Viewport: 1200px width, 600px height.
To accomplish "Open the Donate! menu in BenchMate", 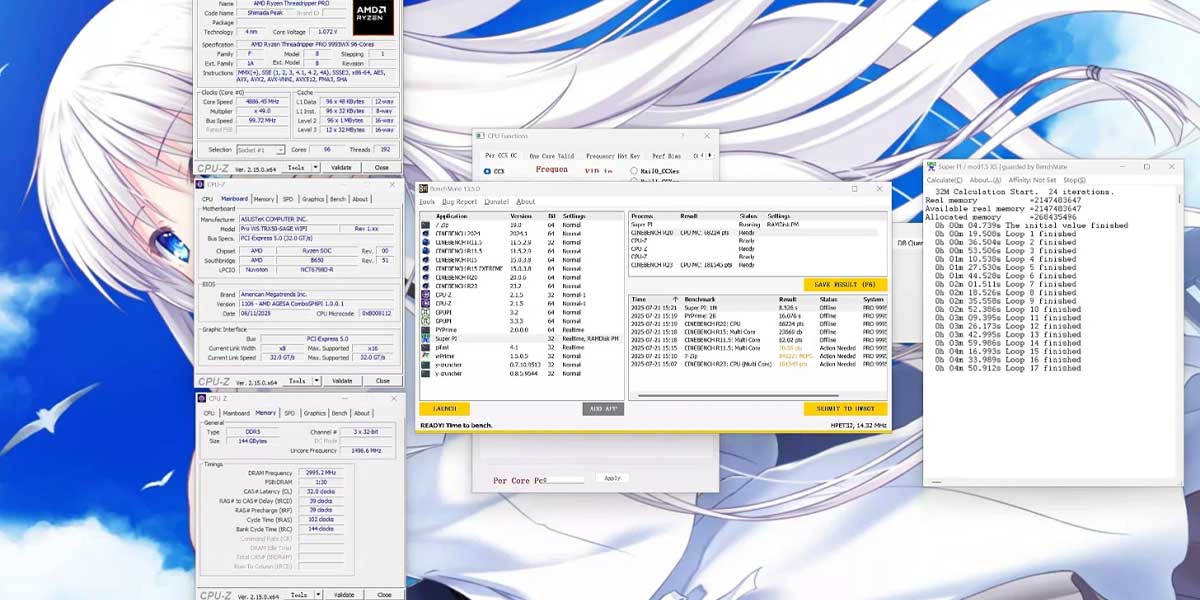I will (497, 202).
